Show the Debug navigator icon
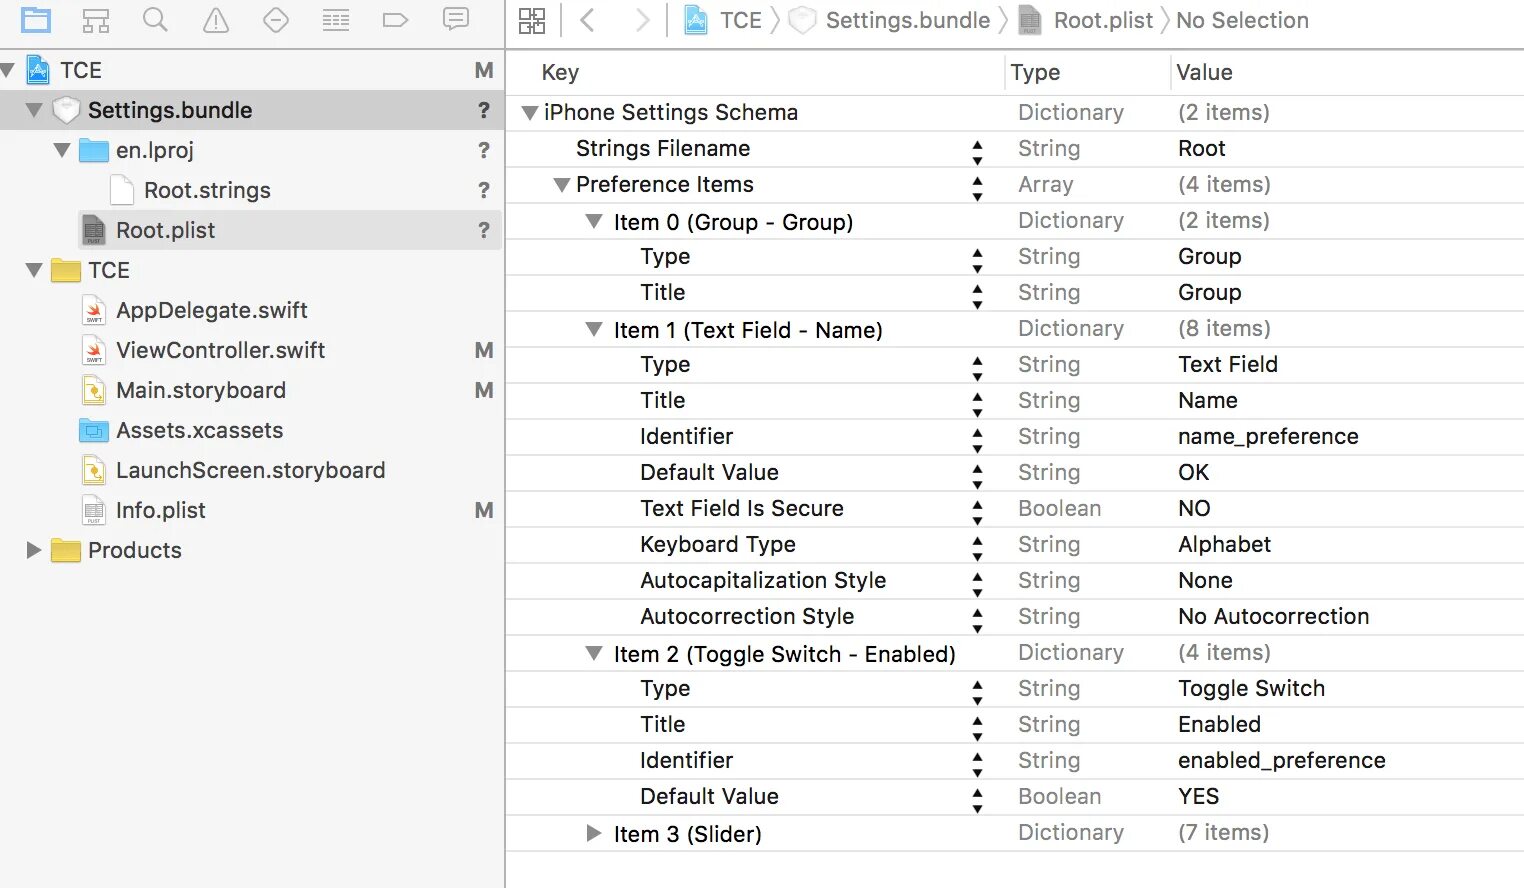The width and height of the screenshot is (1524, 888). click(x=336, y=20)
